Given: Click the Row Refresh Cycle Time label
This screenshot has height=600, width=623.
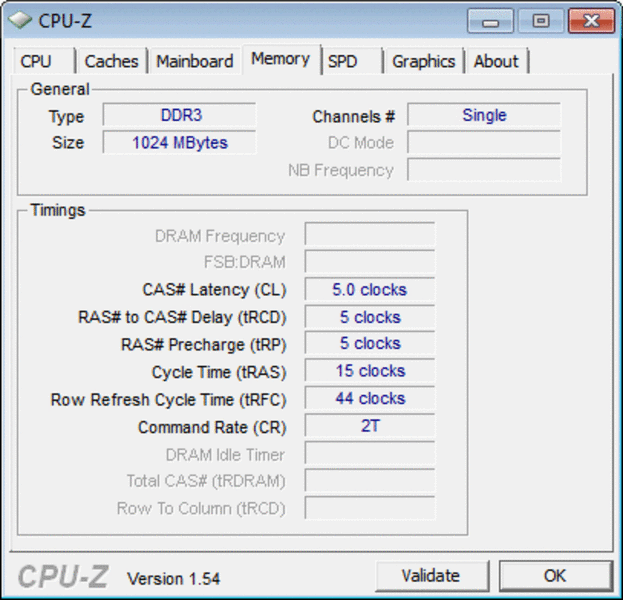Looking at the screenshot, I should coord(168,400).
